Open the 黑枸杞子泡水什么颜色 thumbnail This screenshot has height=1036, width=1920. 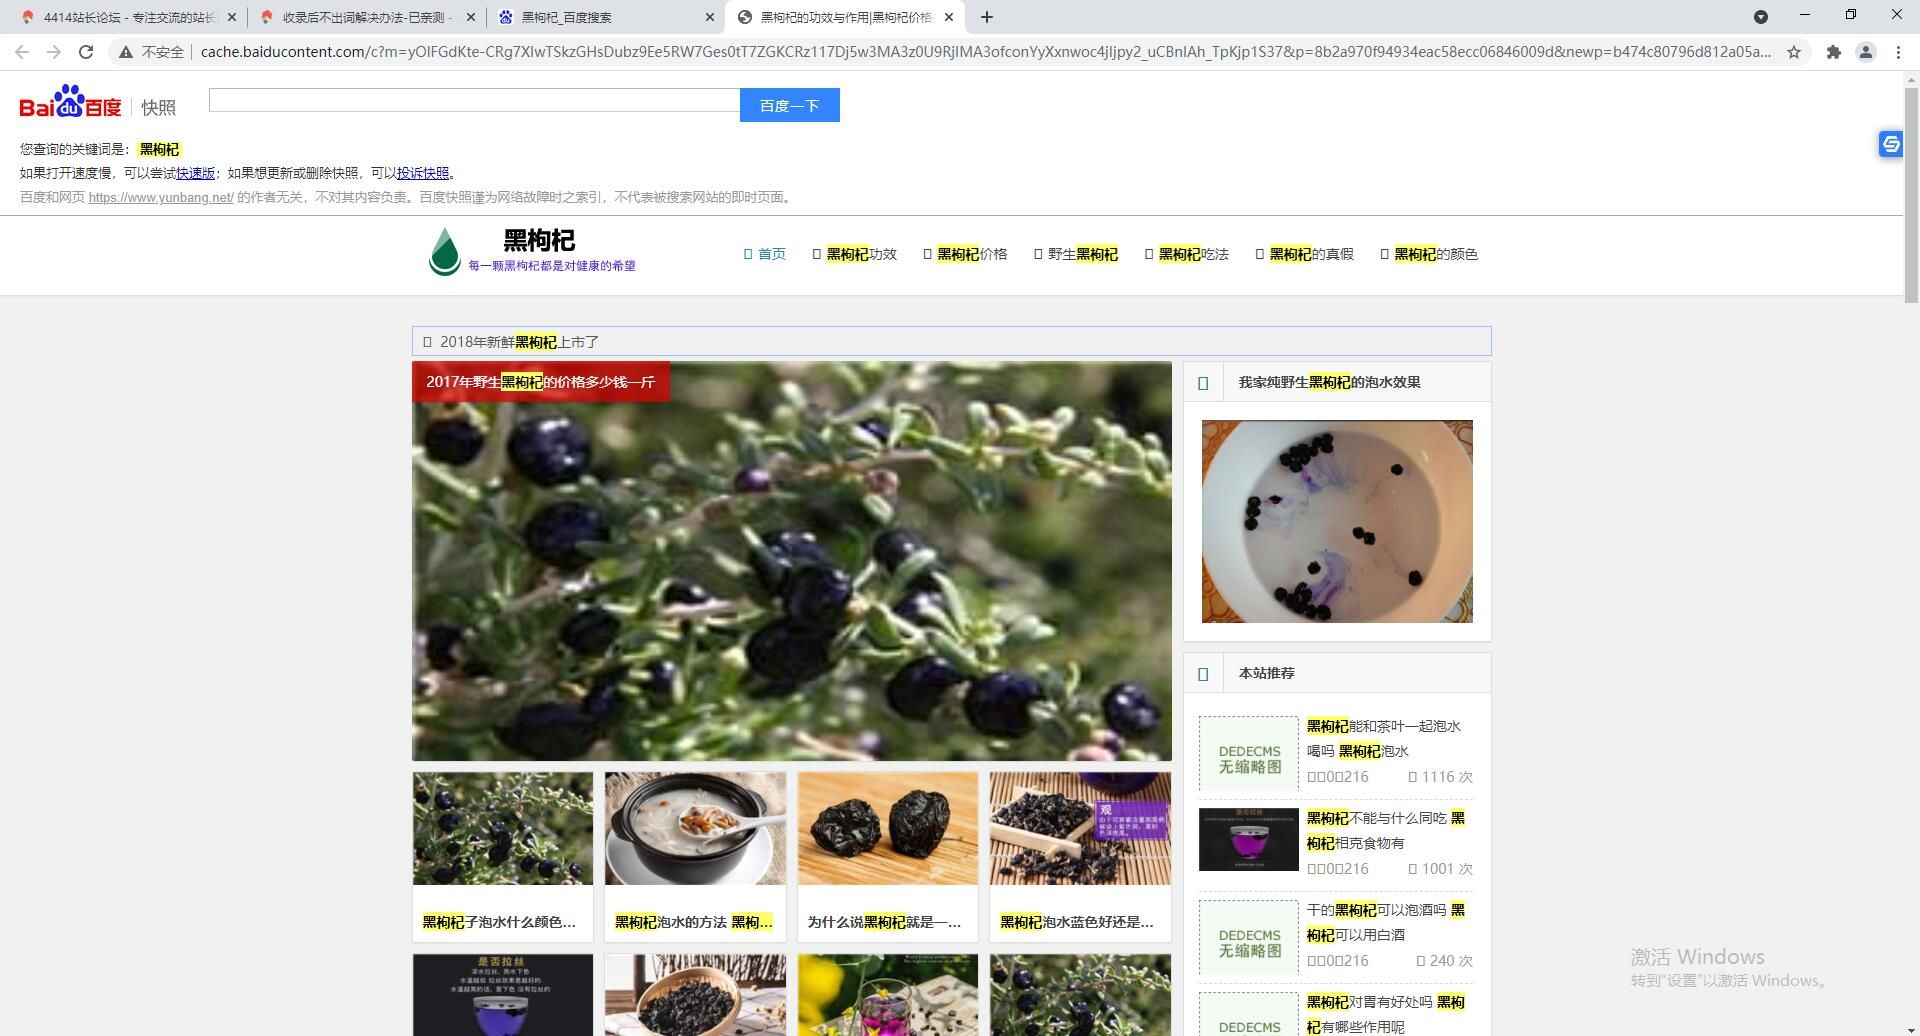pos(503,828)
